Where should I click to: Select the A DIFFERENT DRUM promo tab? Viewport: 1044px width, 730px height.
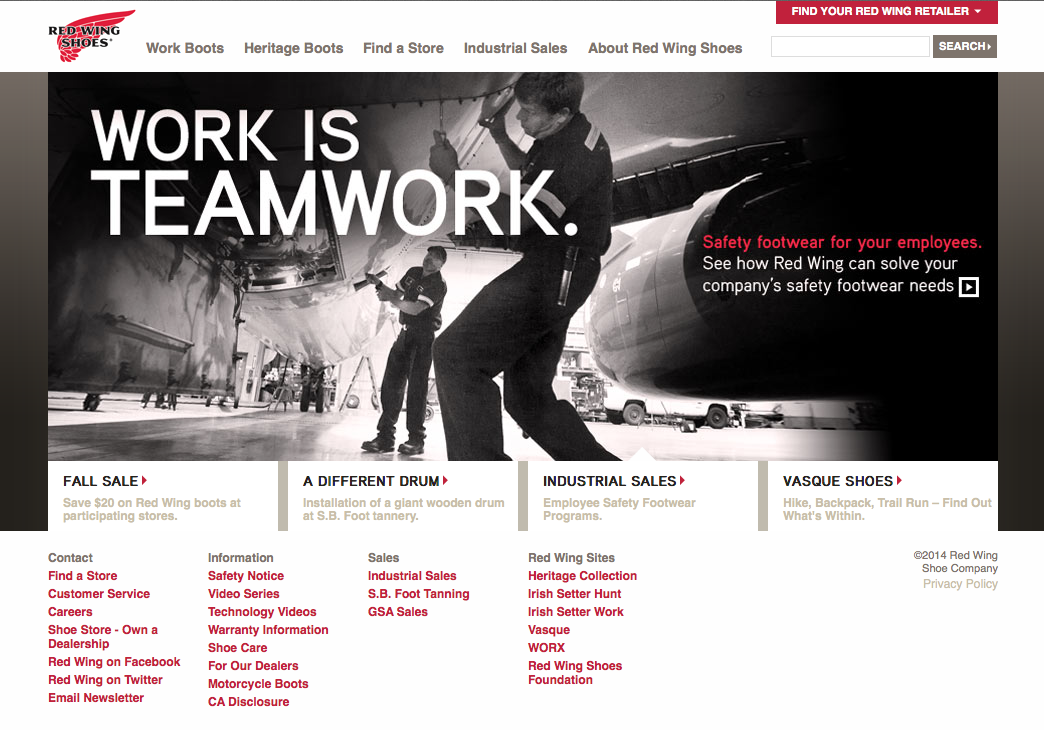pos(403,496)
